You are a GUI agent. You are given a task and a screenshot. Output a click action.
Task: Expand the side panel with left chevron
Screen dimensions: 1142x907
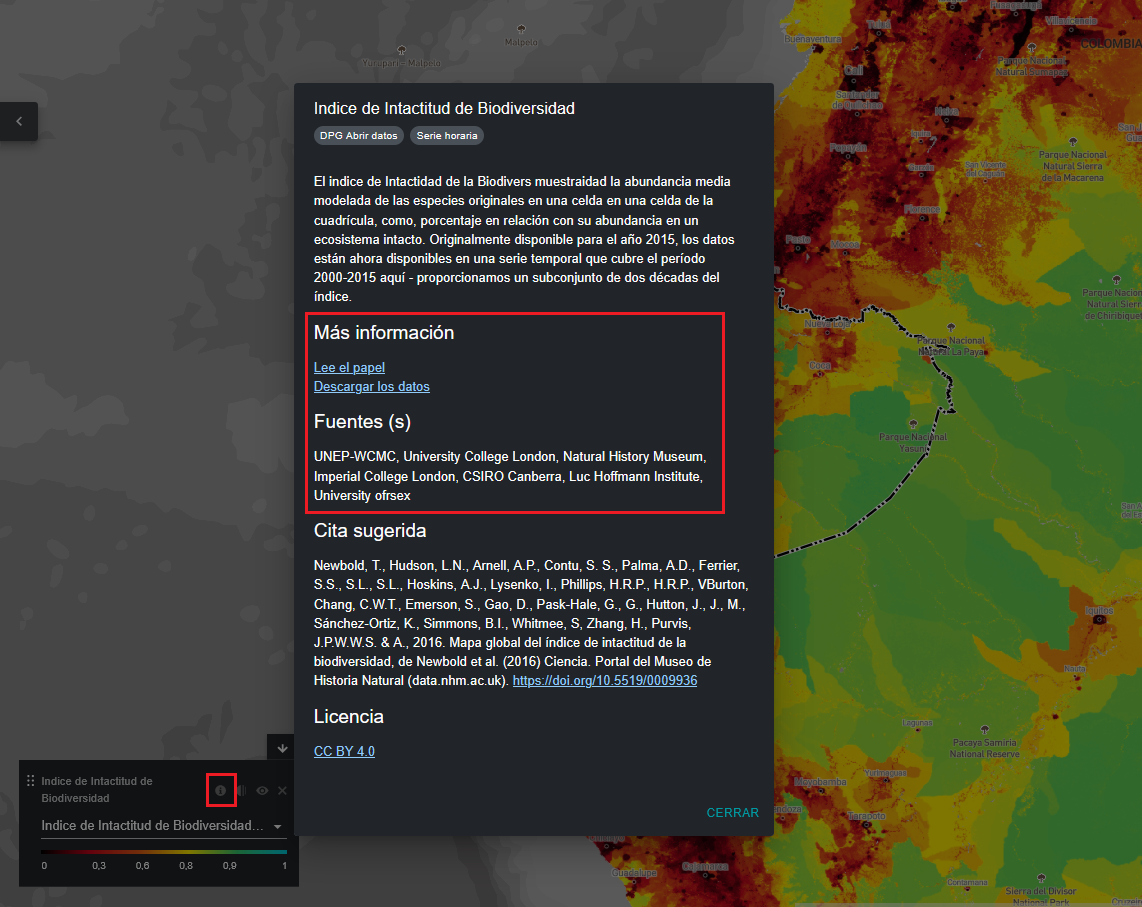[19, 122]
